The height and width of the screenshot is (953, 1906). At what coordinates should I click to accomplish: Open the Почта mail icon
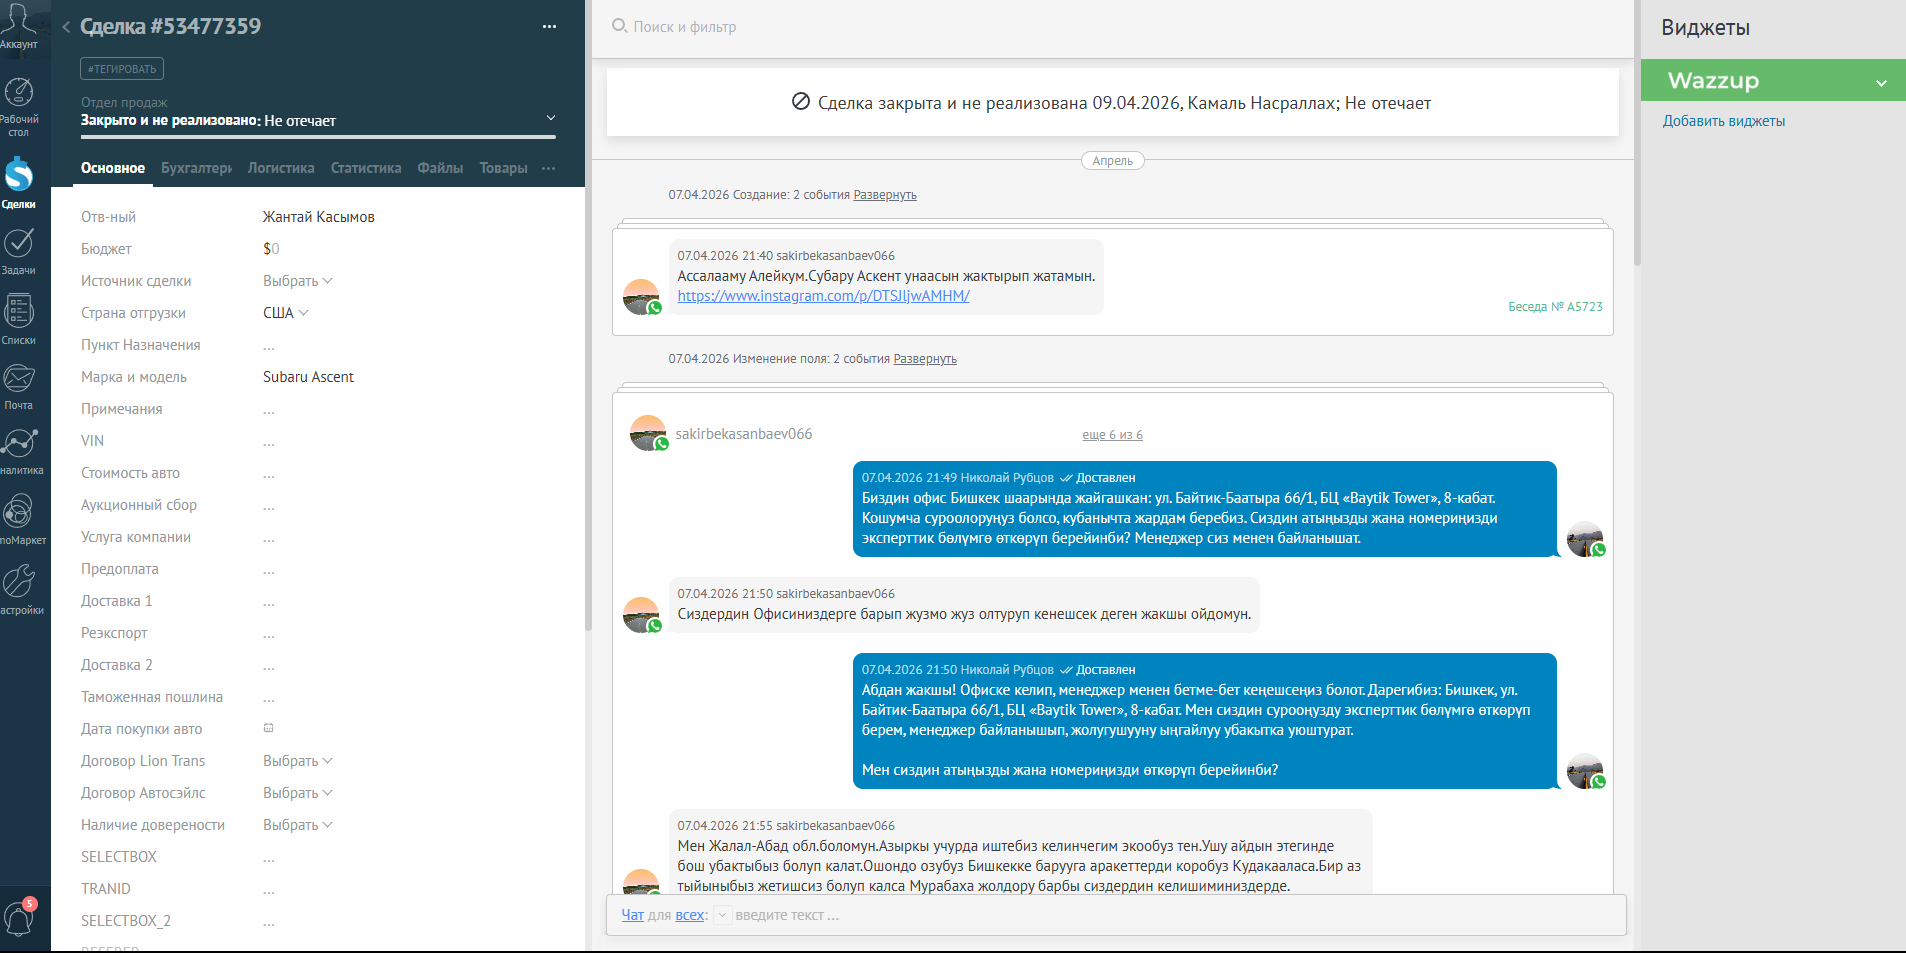[19, 386]
